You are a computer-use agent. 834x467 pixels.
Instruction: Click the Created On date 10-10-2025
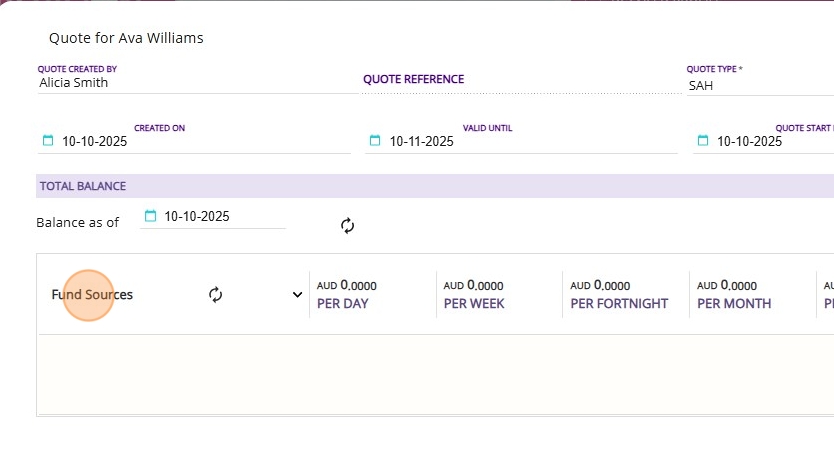95,142
